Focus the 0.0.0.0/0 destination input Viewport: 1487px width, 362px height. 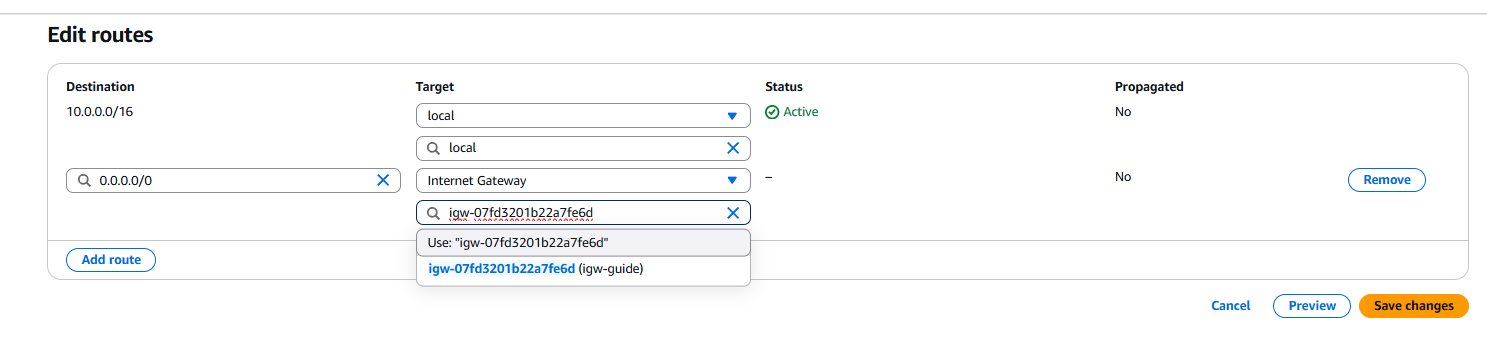pyautogui.click(x=233, y=181)
